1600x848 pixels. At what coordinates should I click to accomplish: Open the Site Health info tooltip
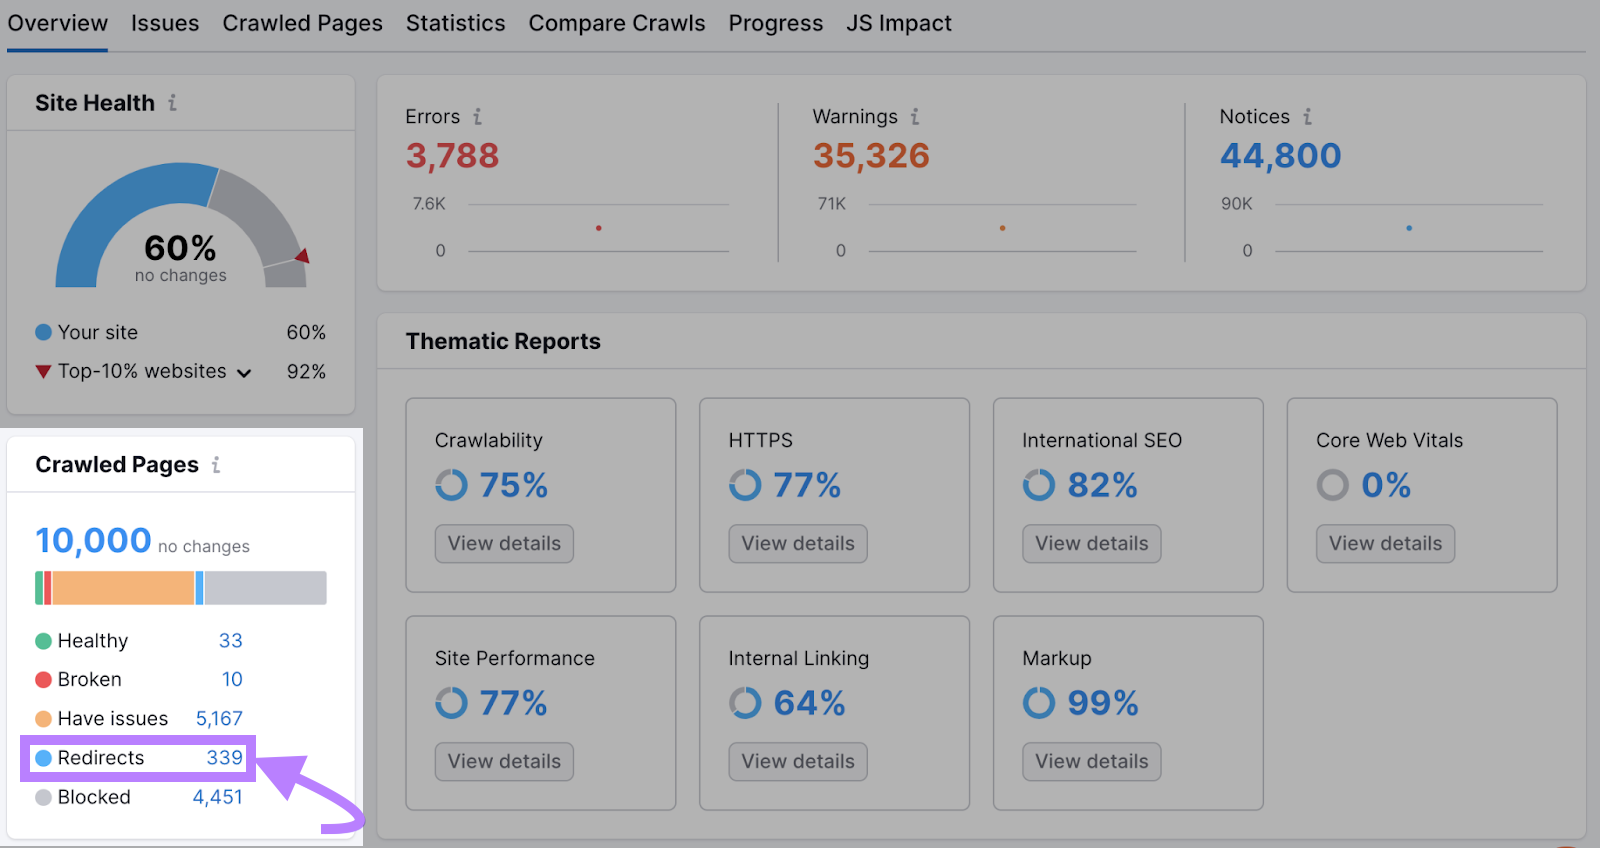tap(175, 102)
